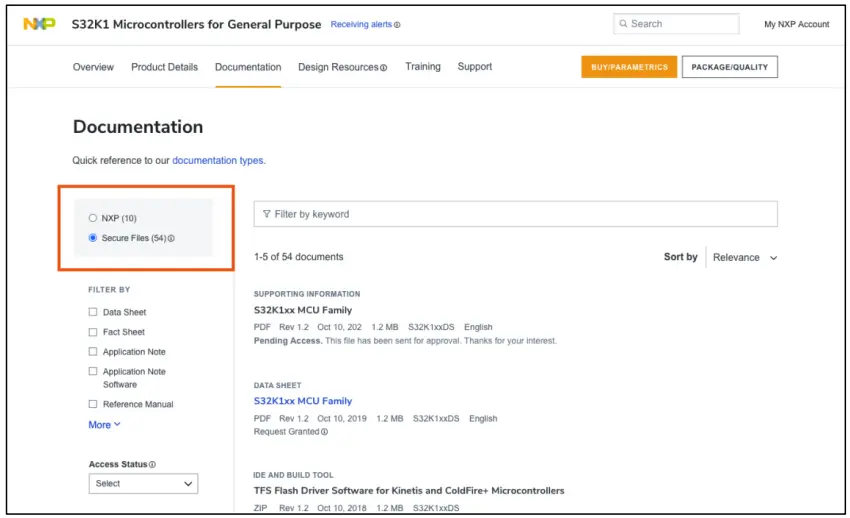Click the 1-5 of 54 documents count
The width and height of the screenshot is (850, 518).
(x=298, y=257)
